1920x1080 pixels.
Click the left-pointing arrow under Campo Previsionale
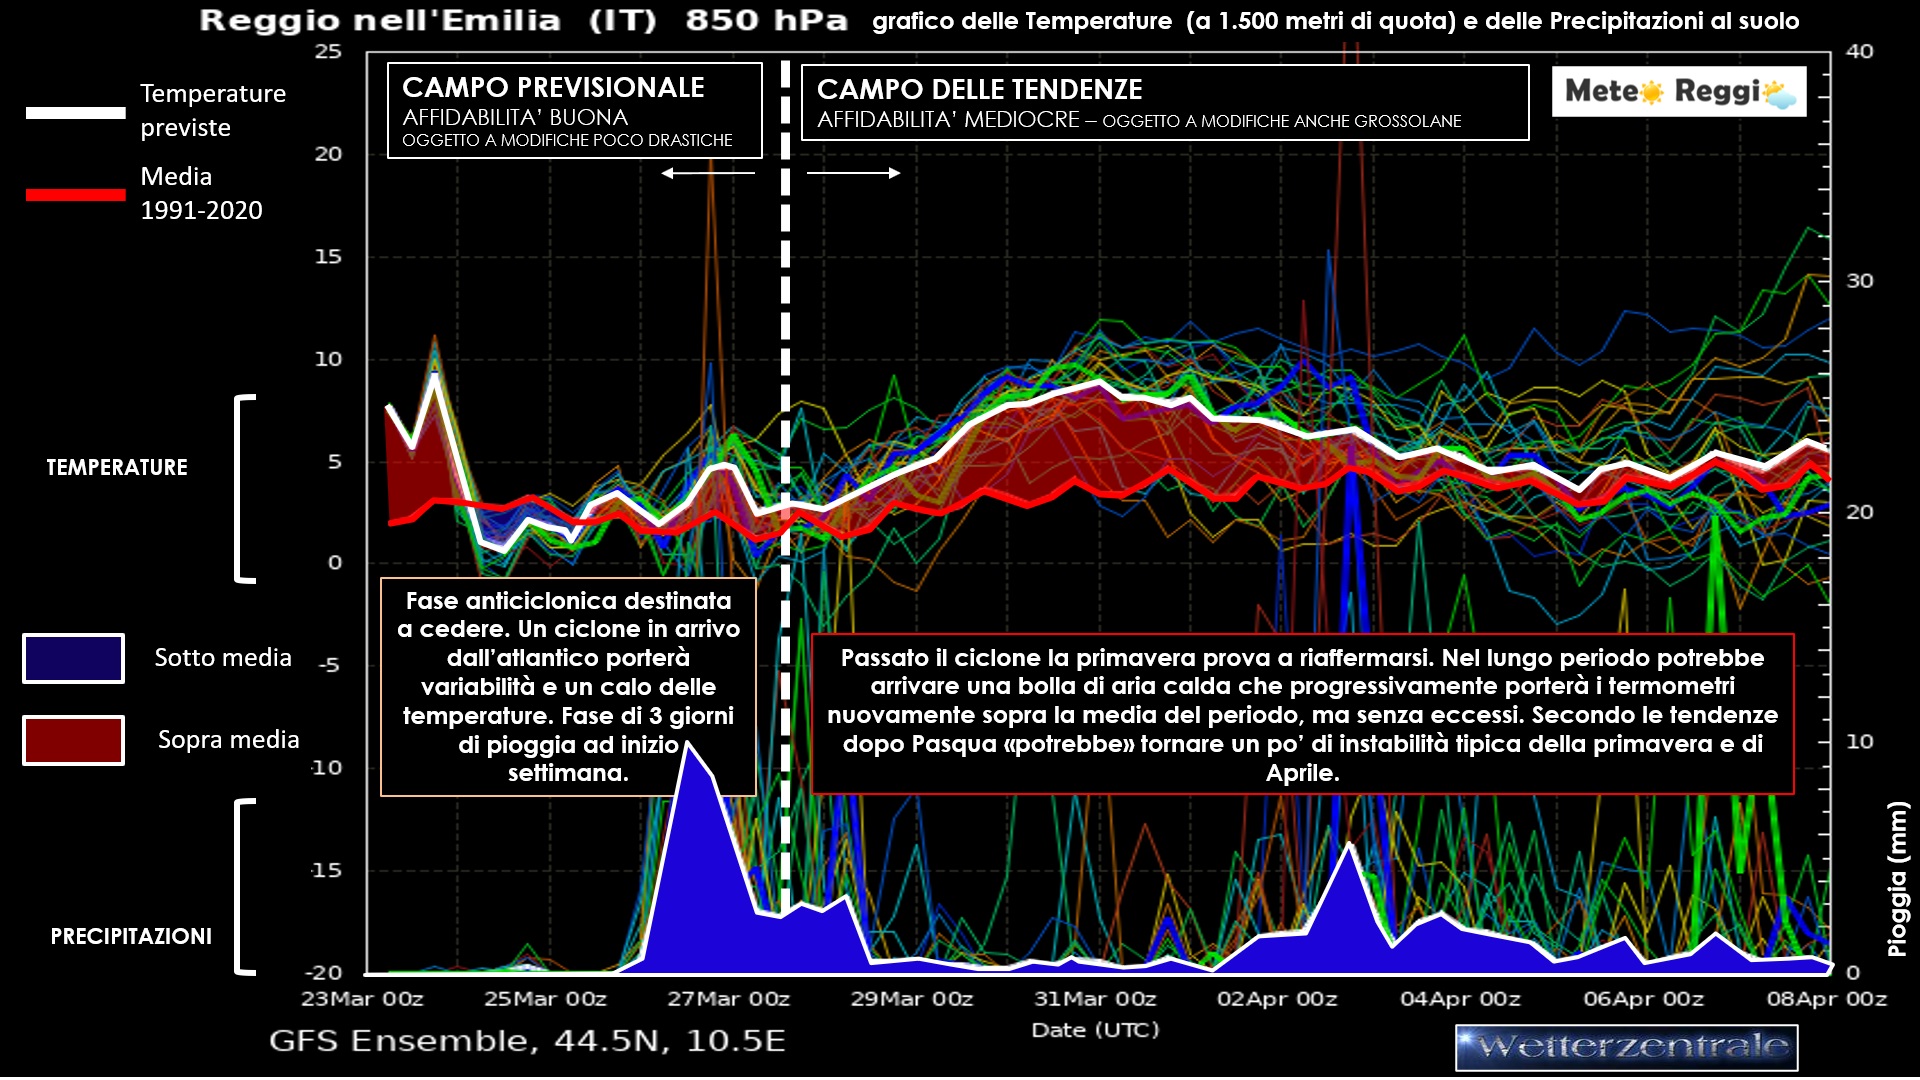click(x=707, y=173)
